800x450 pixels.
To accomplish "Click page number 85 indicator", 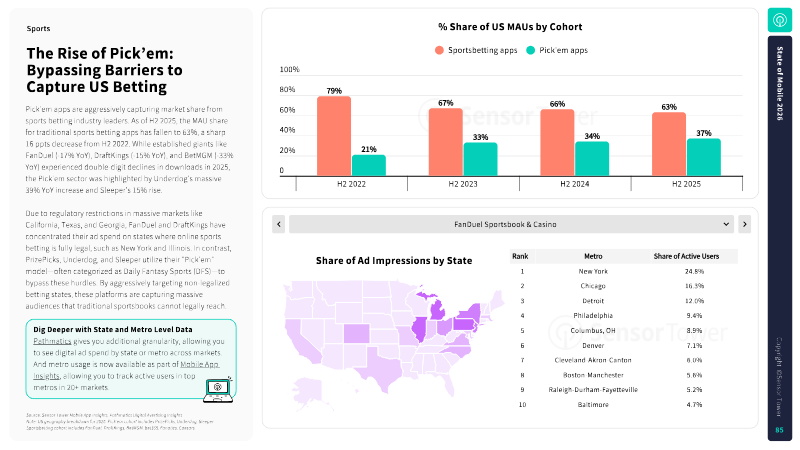I will (x=779, y=430).
